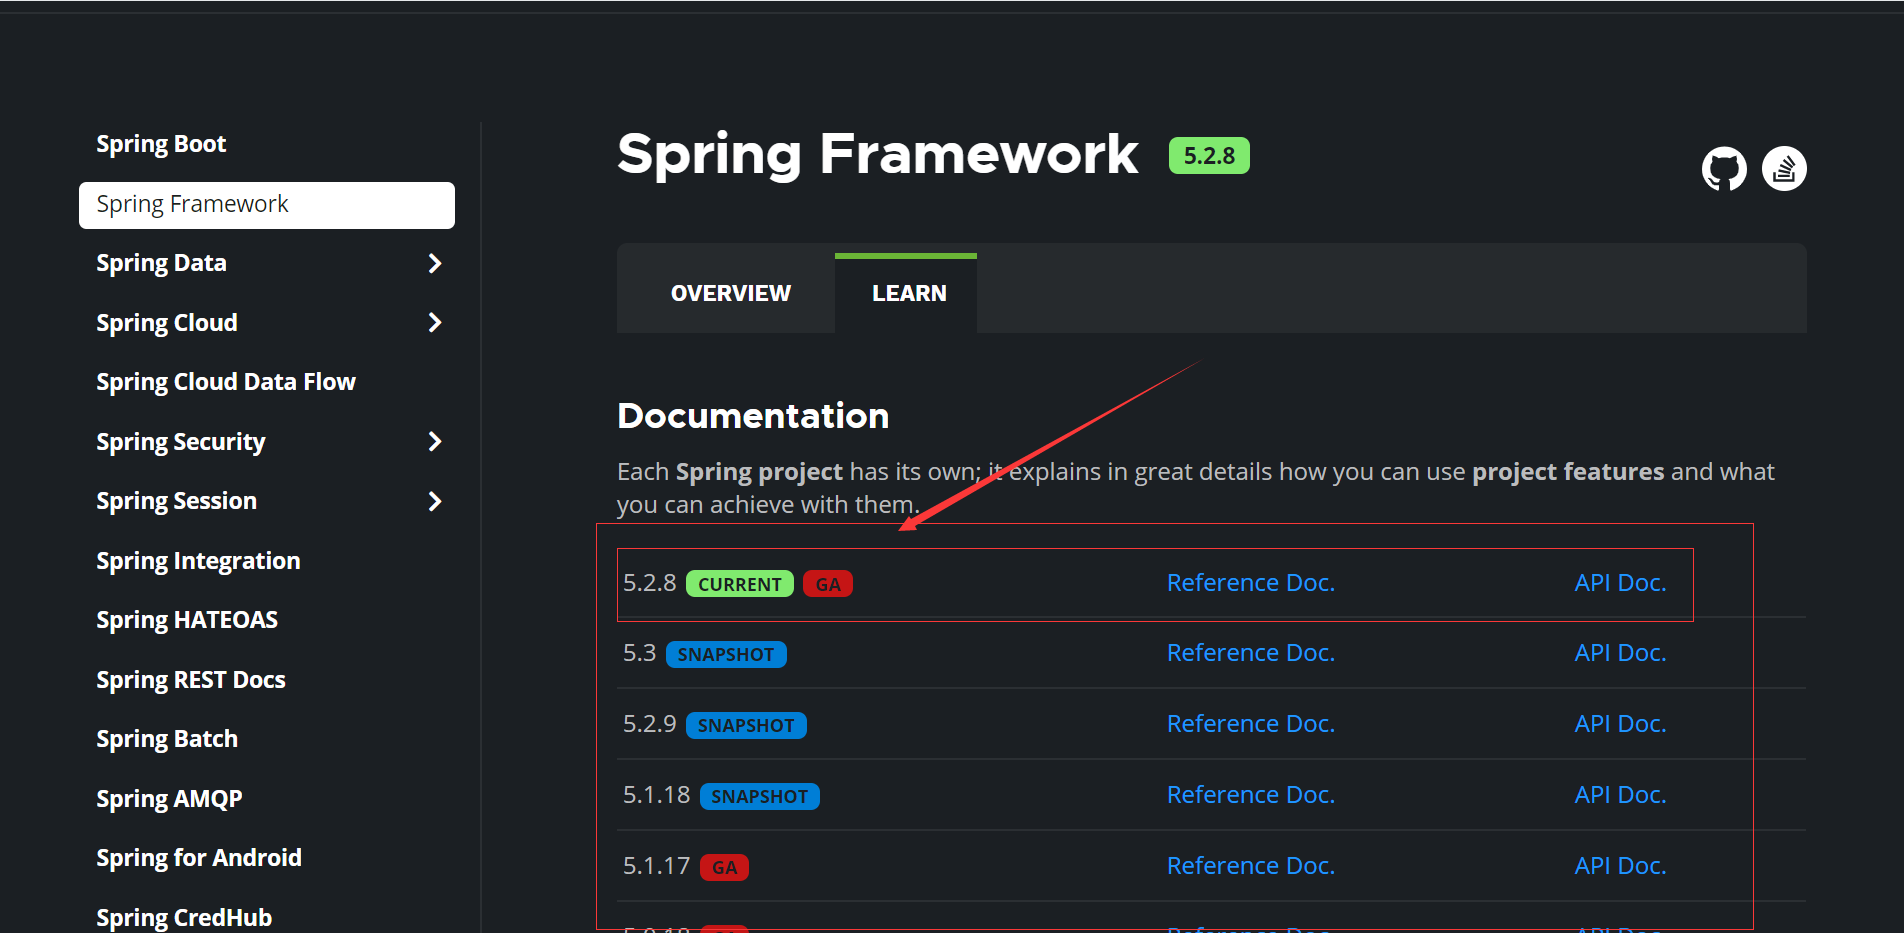
Task: Open the Stack Overflow icon for Spring questions
Action: point(1784,168)
